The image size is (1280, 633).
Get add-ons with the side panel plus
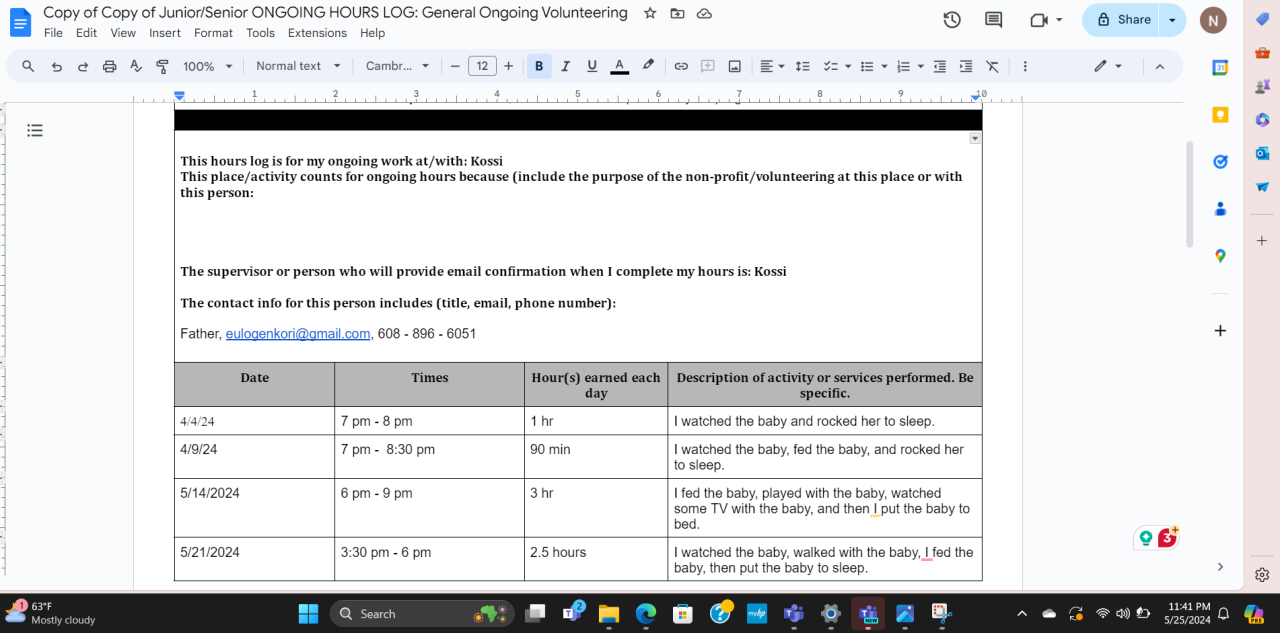[1220, 330]
